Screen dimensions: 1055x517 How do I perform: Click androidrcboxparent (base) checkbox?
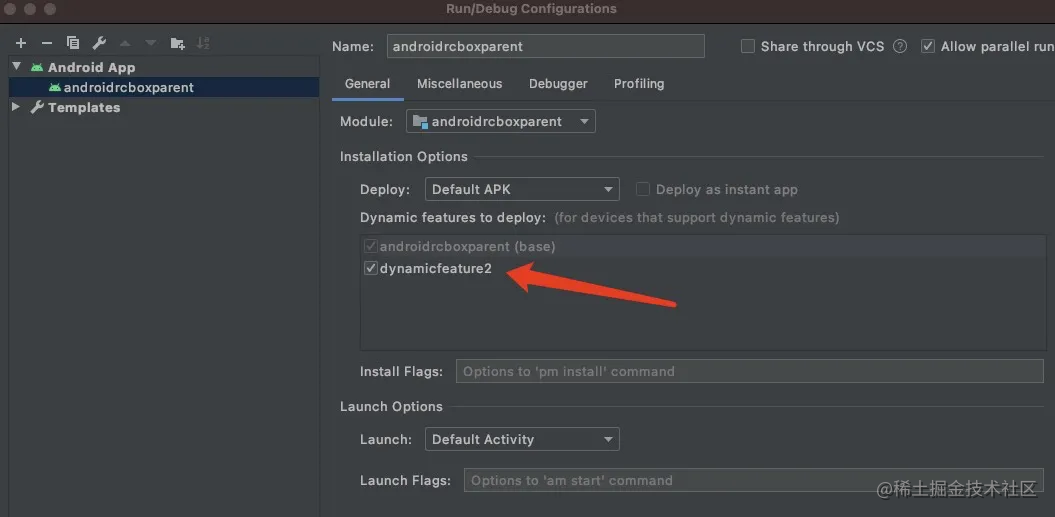(x=370, y=246)
